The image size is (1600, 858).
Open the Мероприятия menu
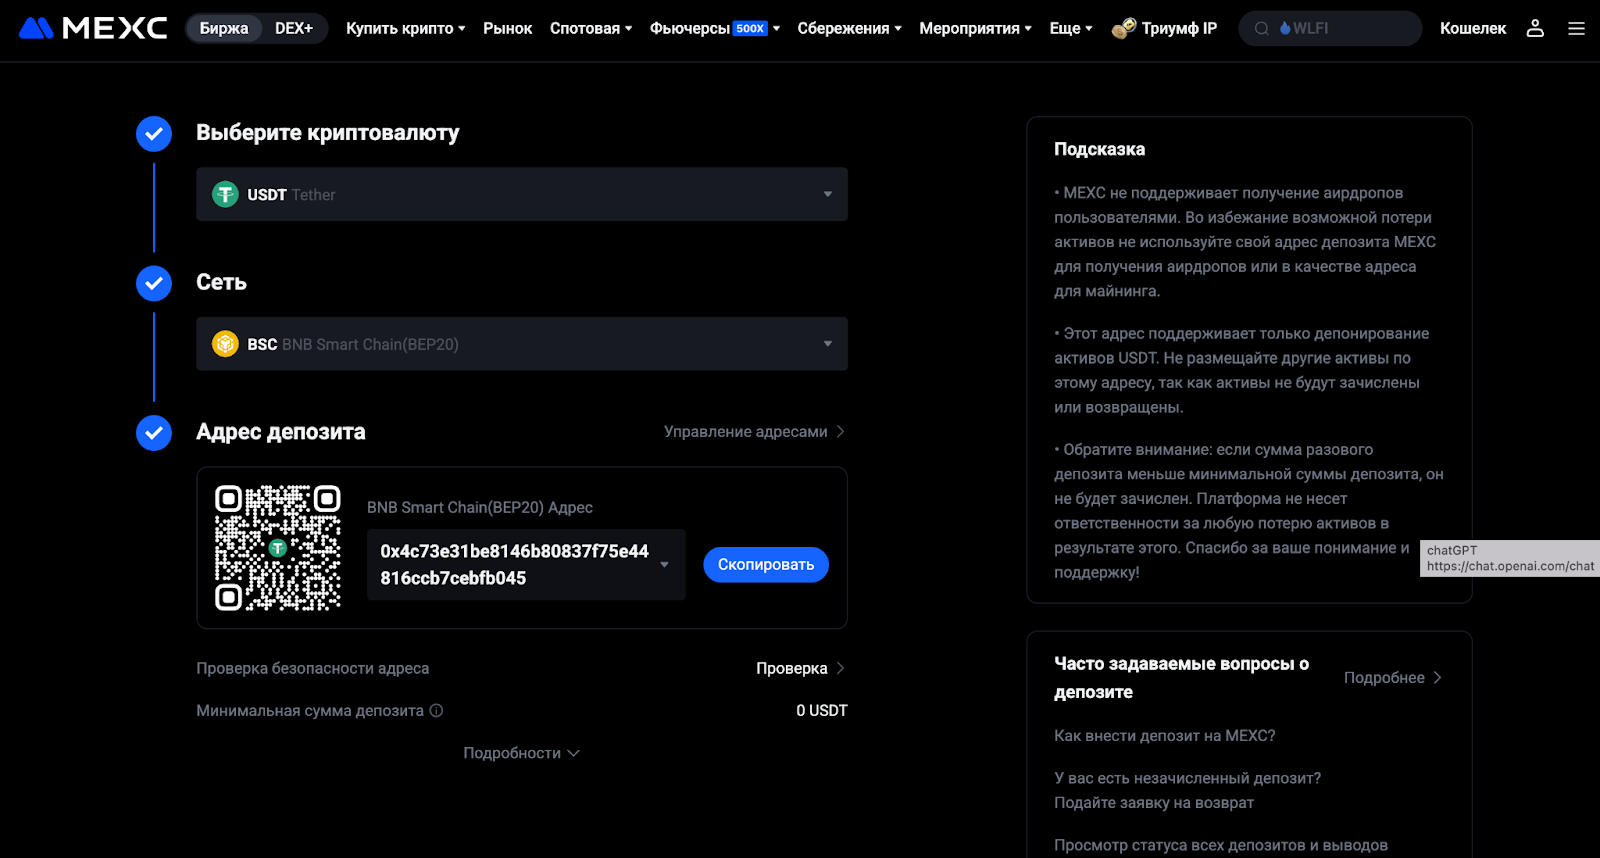coord(975,28)
